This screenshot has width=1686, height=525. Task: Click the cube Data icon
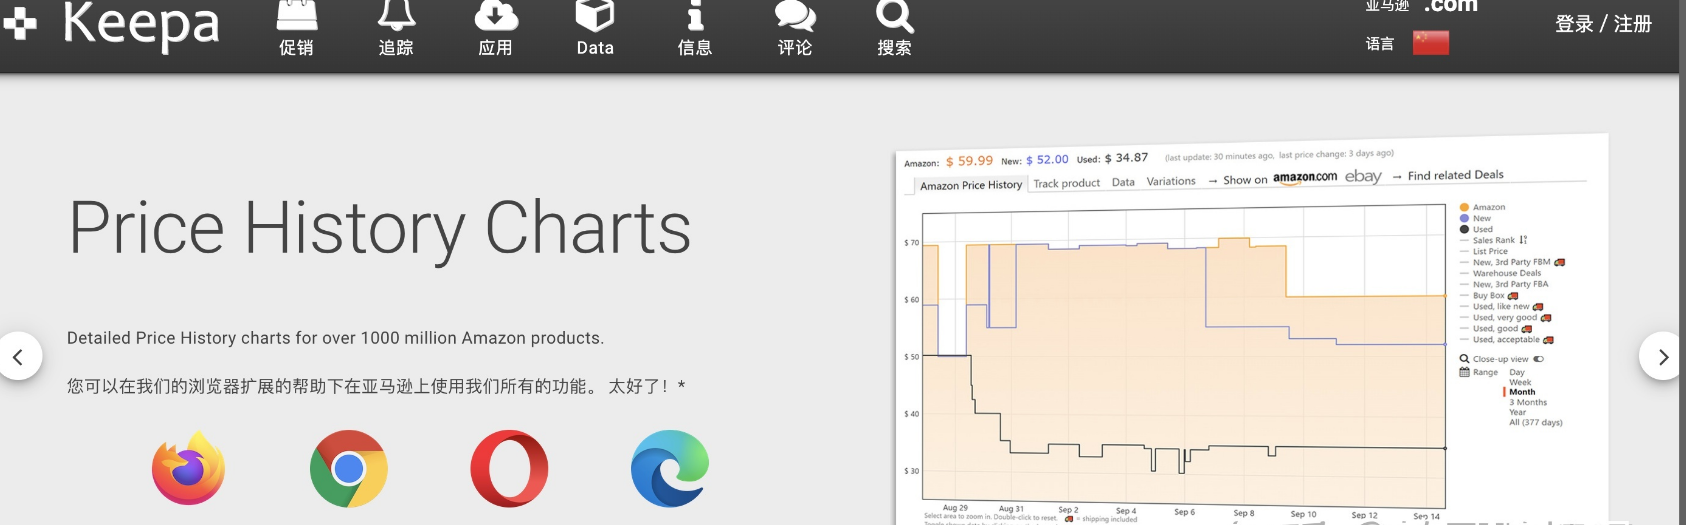pyautogui.click(x=595, y=14)
